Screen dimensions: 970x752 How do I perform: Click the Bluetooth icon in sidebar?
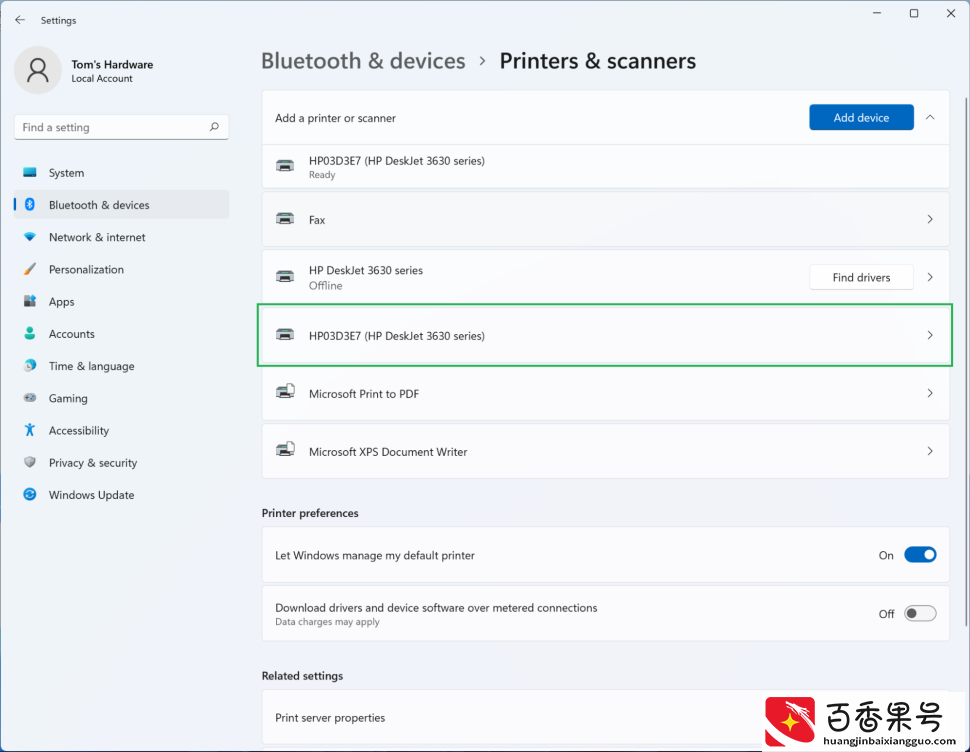30,205
